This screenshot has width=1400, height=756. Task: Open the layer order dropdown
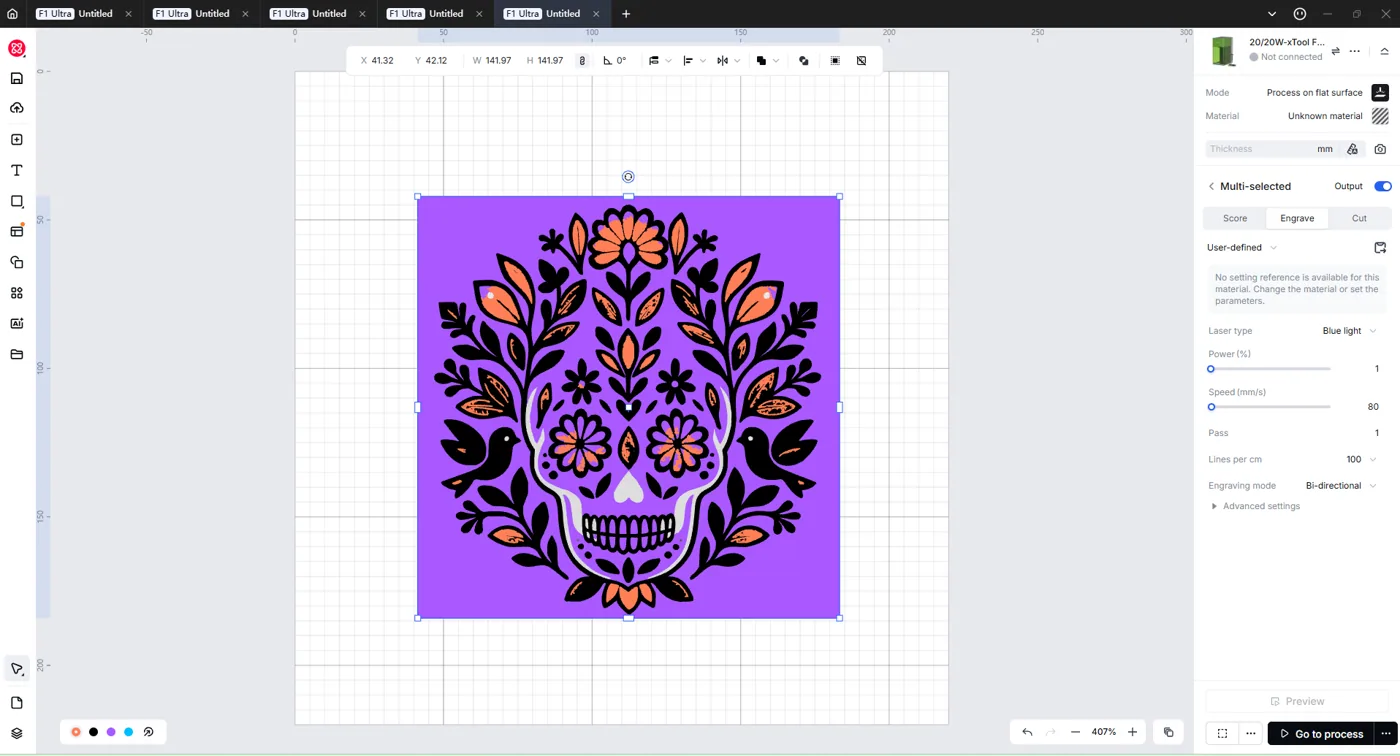click(660, 61)
